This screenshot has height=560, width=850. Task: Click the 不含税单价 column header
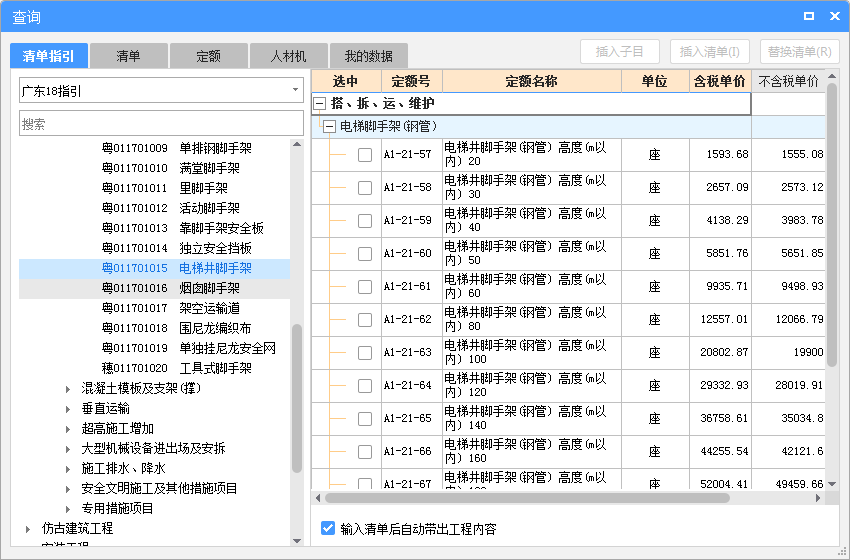(788, 81)
